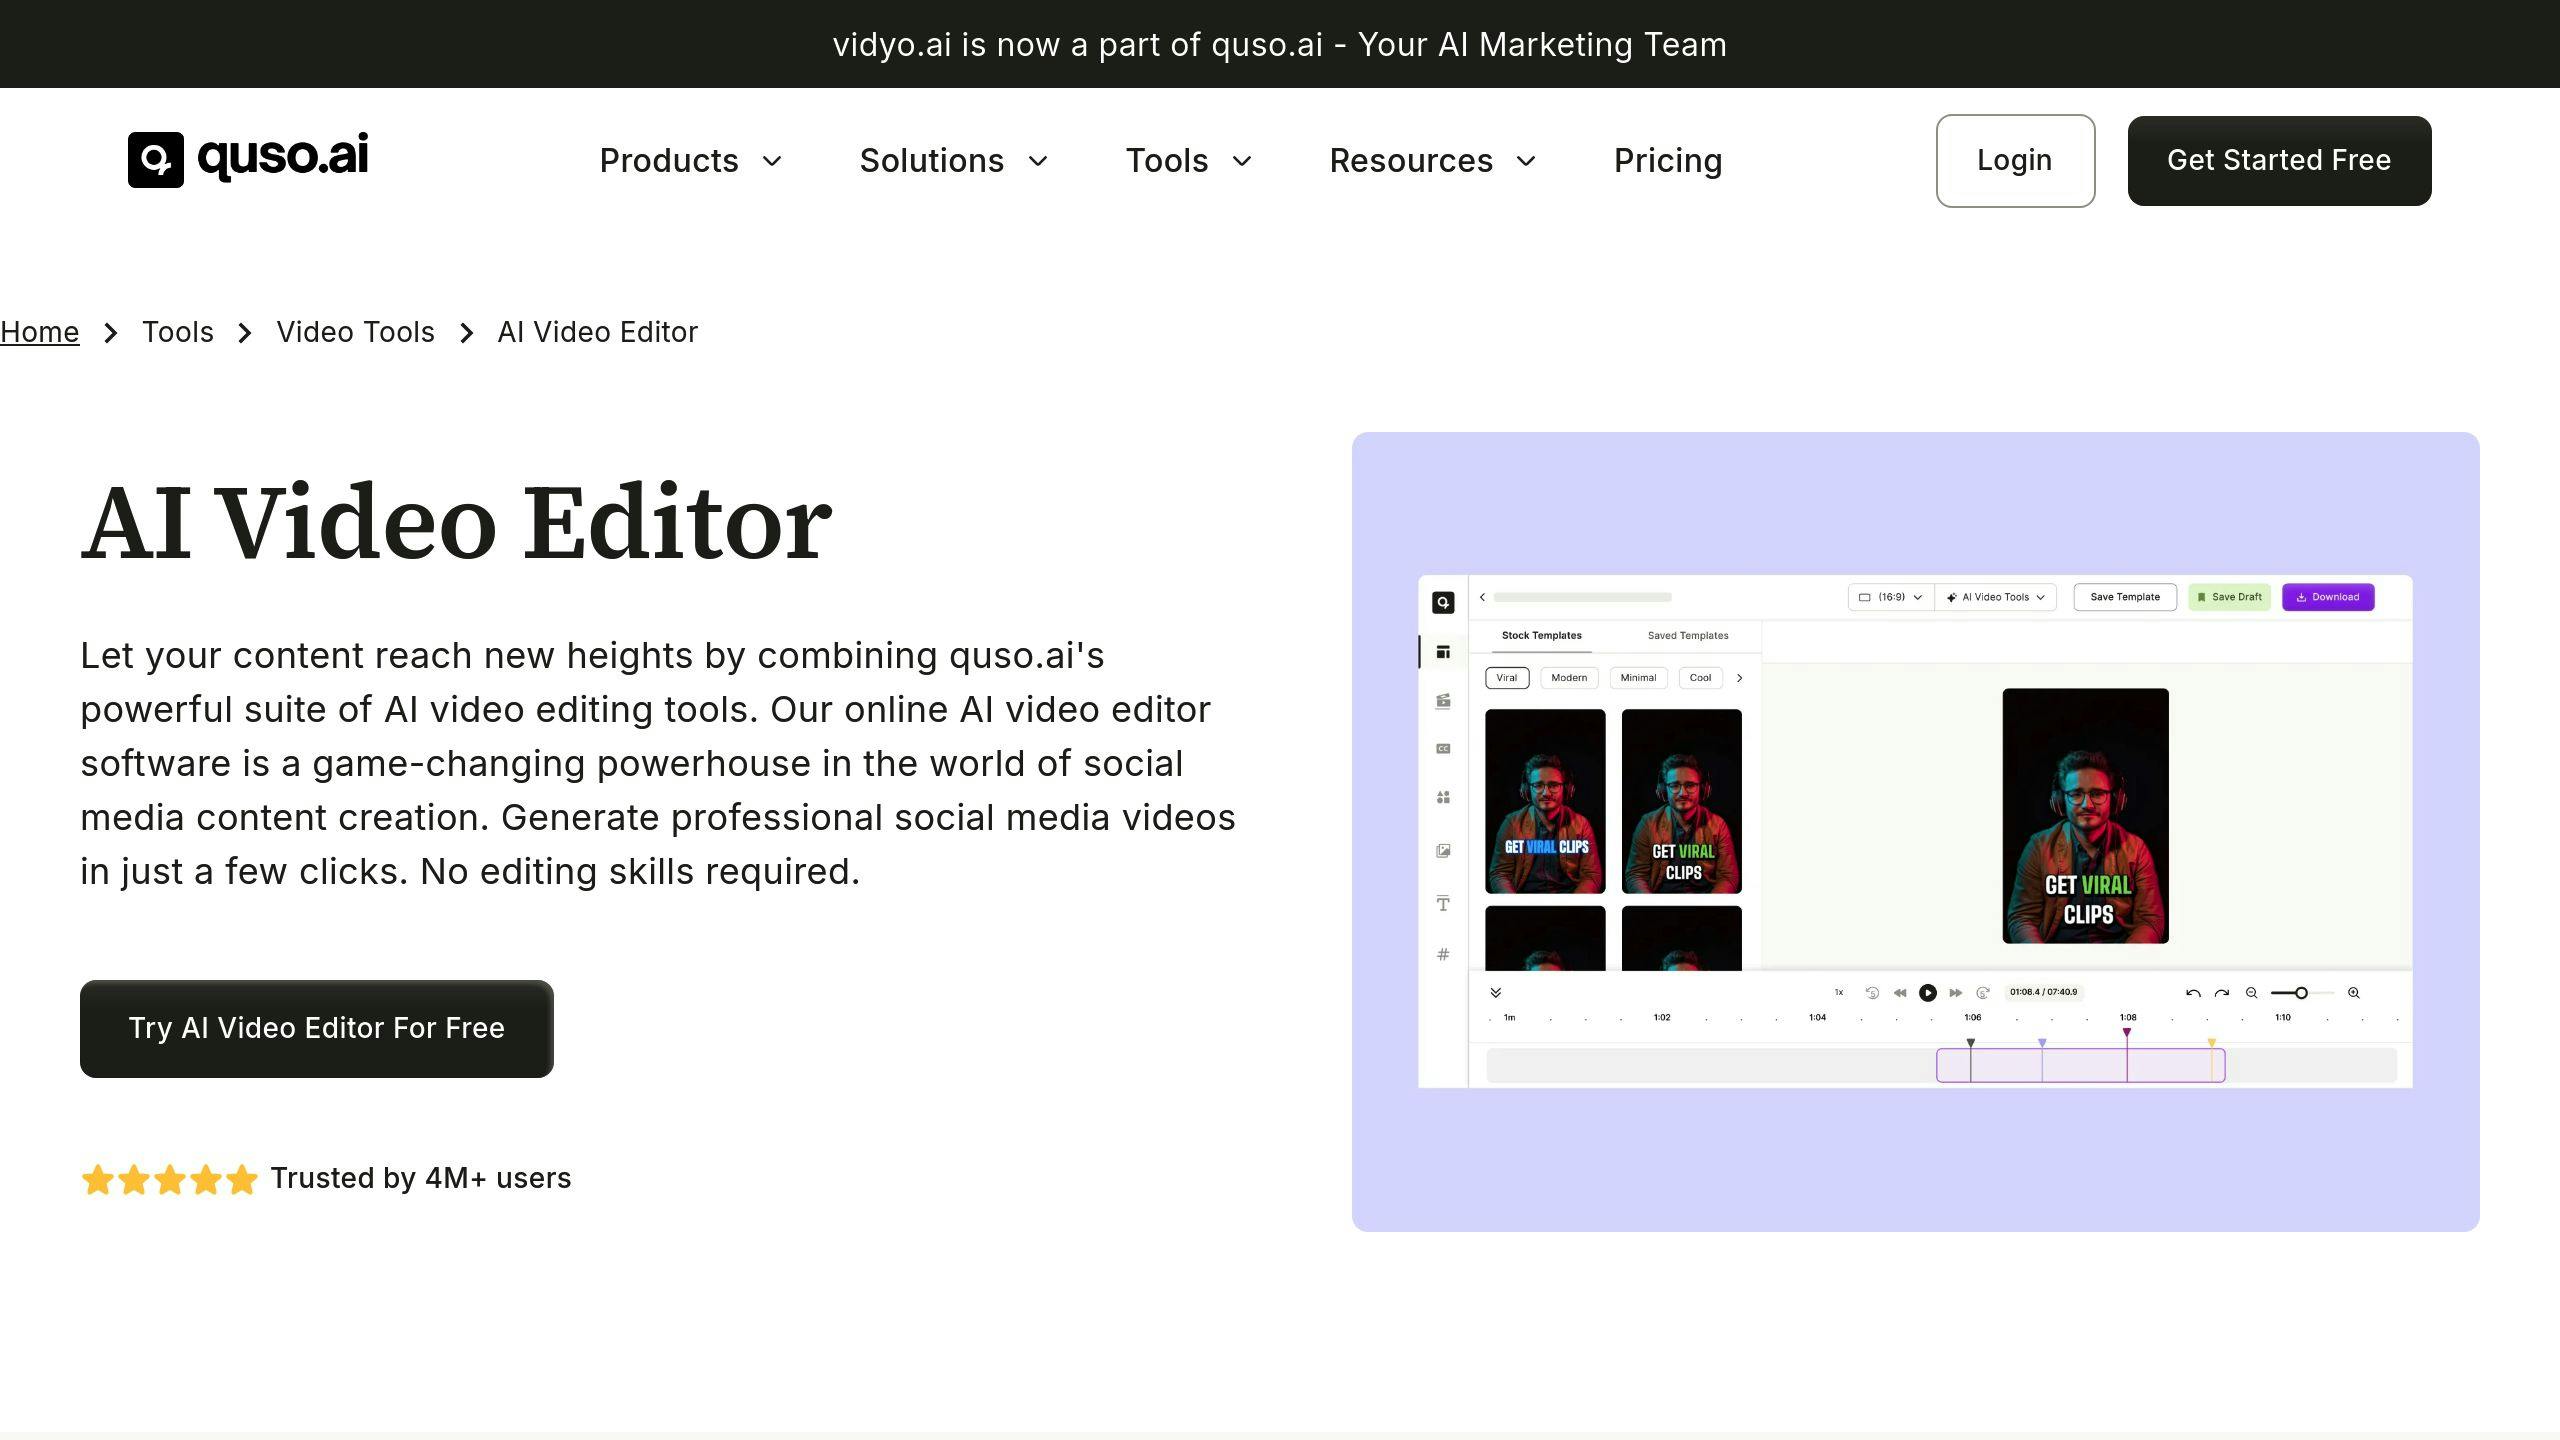Click the quso logo in the editor sidebar

(x=1443, y=602)
